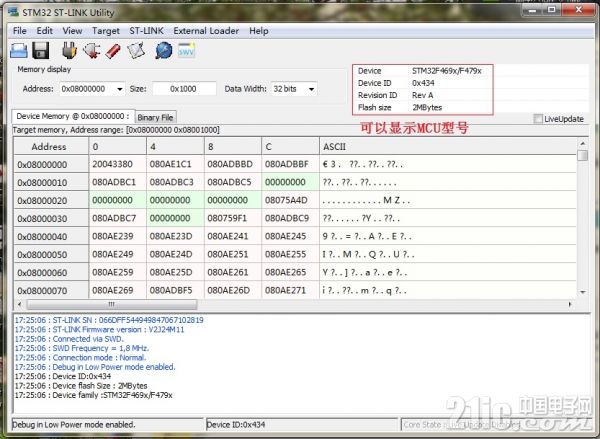Expand the Address combo box dropdown

coord(120,89)
